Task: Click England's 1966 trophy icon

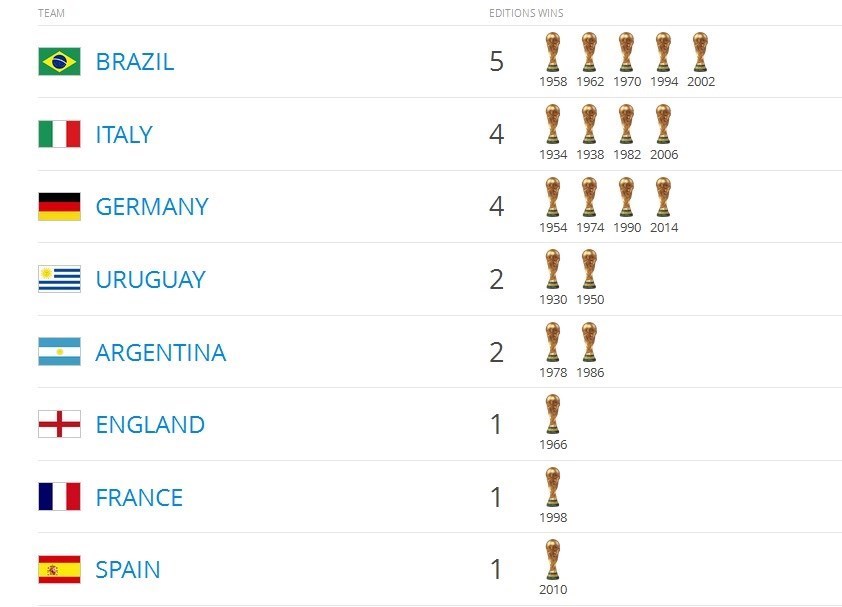Action: coord(552,414)
